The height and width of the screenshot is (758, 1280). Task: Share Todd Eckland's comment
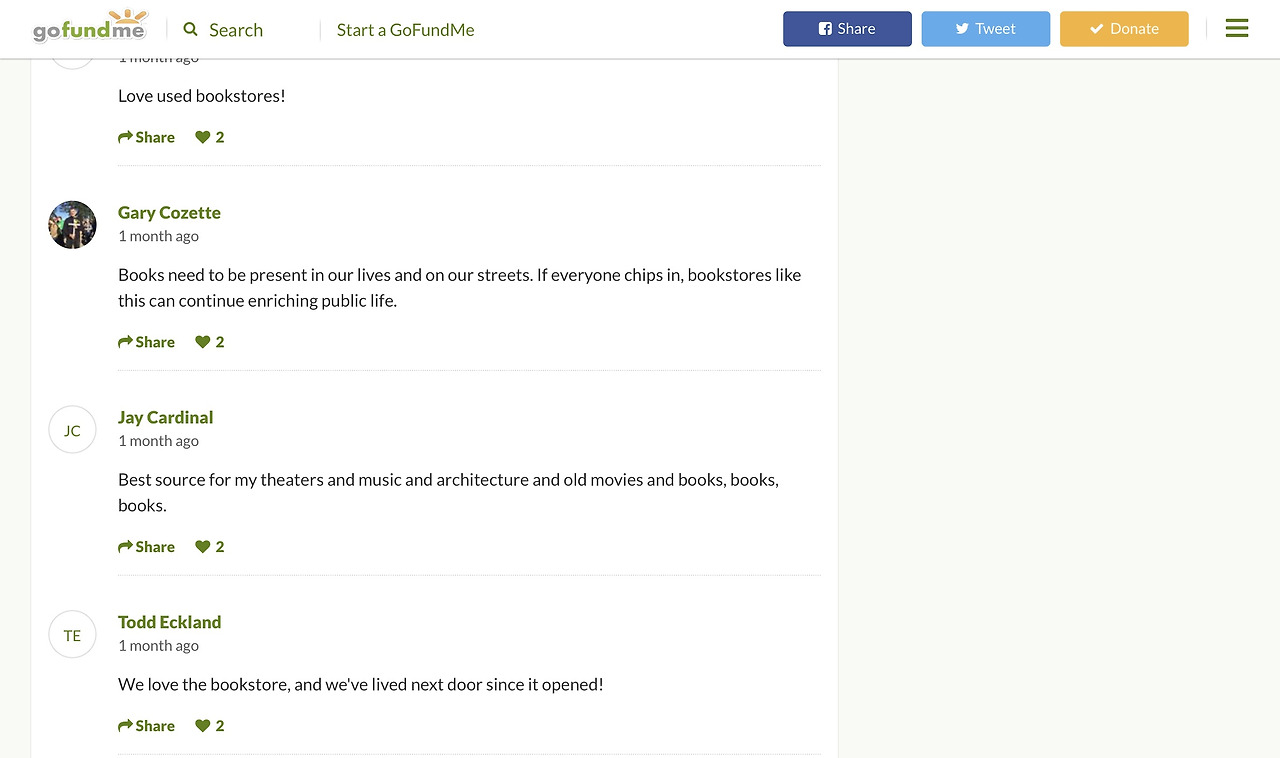[146, 726]
